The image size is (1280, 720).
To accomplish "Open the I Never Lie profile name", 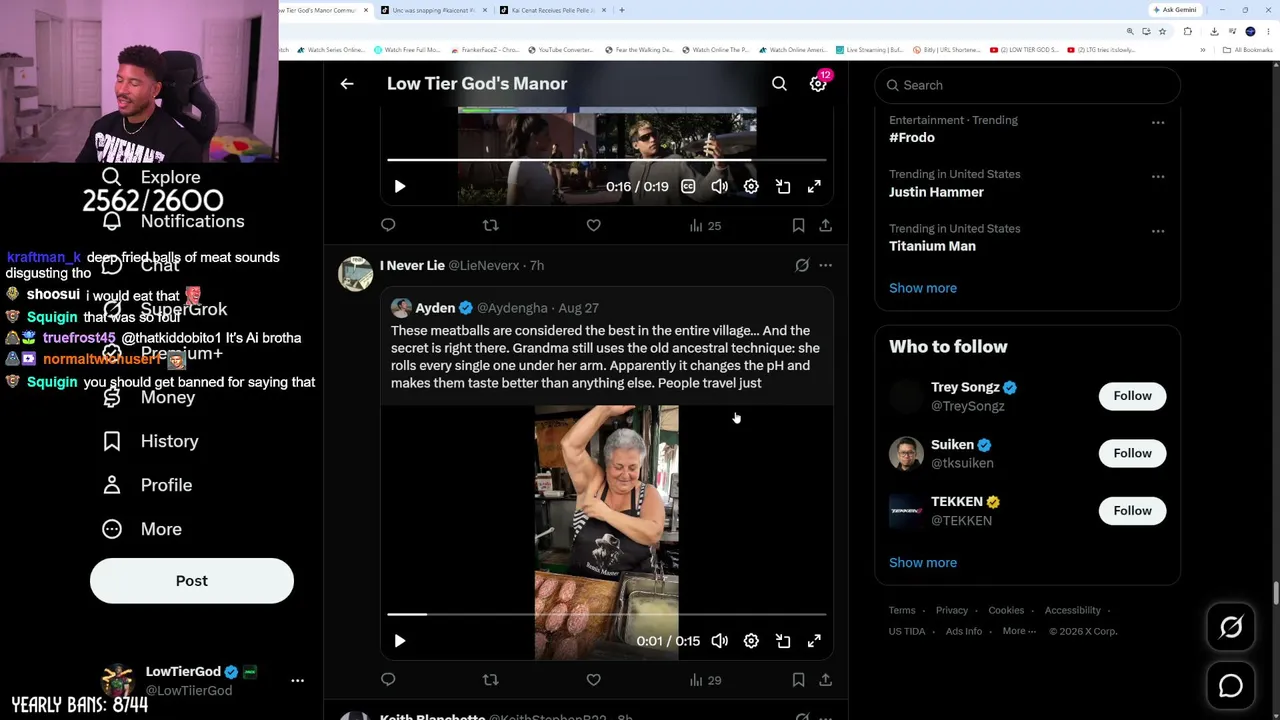I will tap(412, 265).
